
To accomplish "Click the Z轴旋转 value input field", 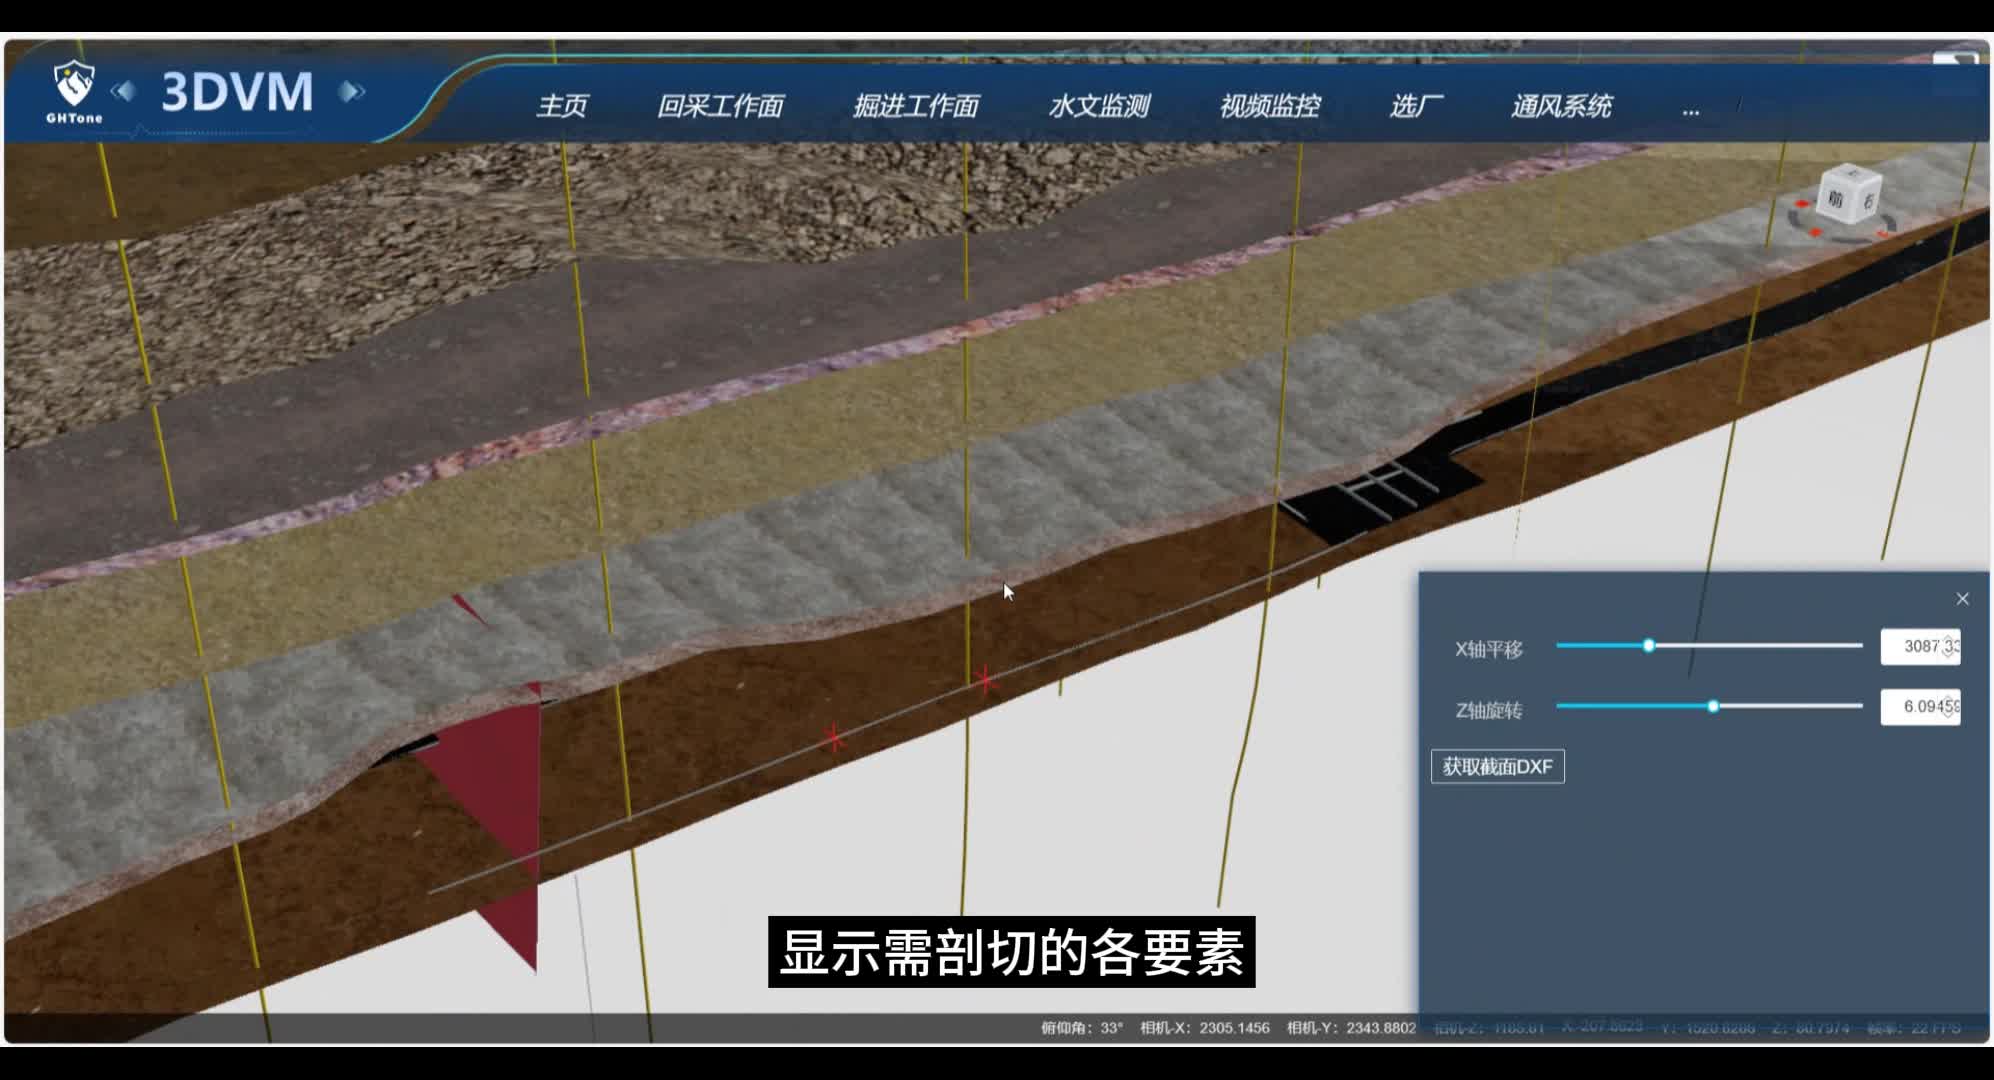I will [x=1920, y=707].
